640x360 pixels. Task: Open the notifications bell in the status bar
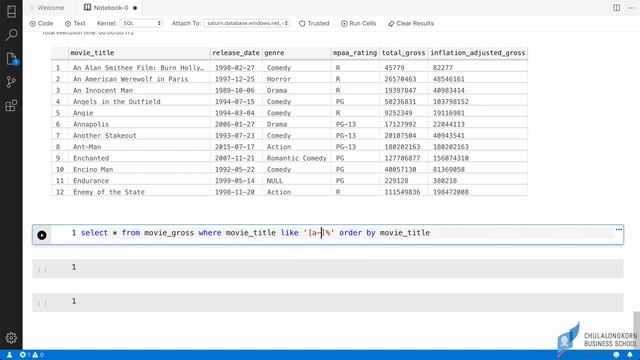point(630,355)
